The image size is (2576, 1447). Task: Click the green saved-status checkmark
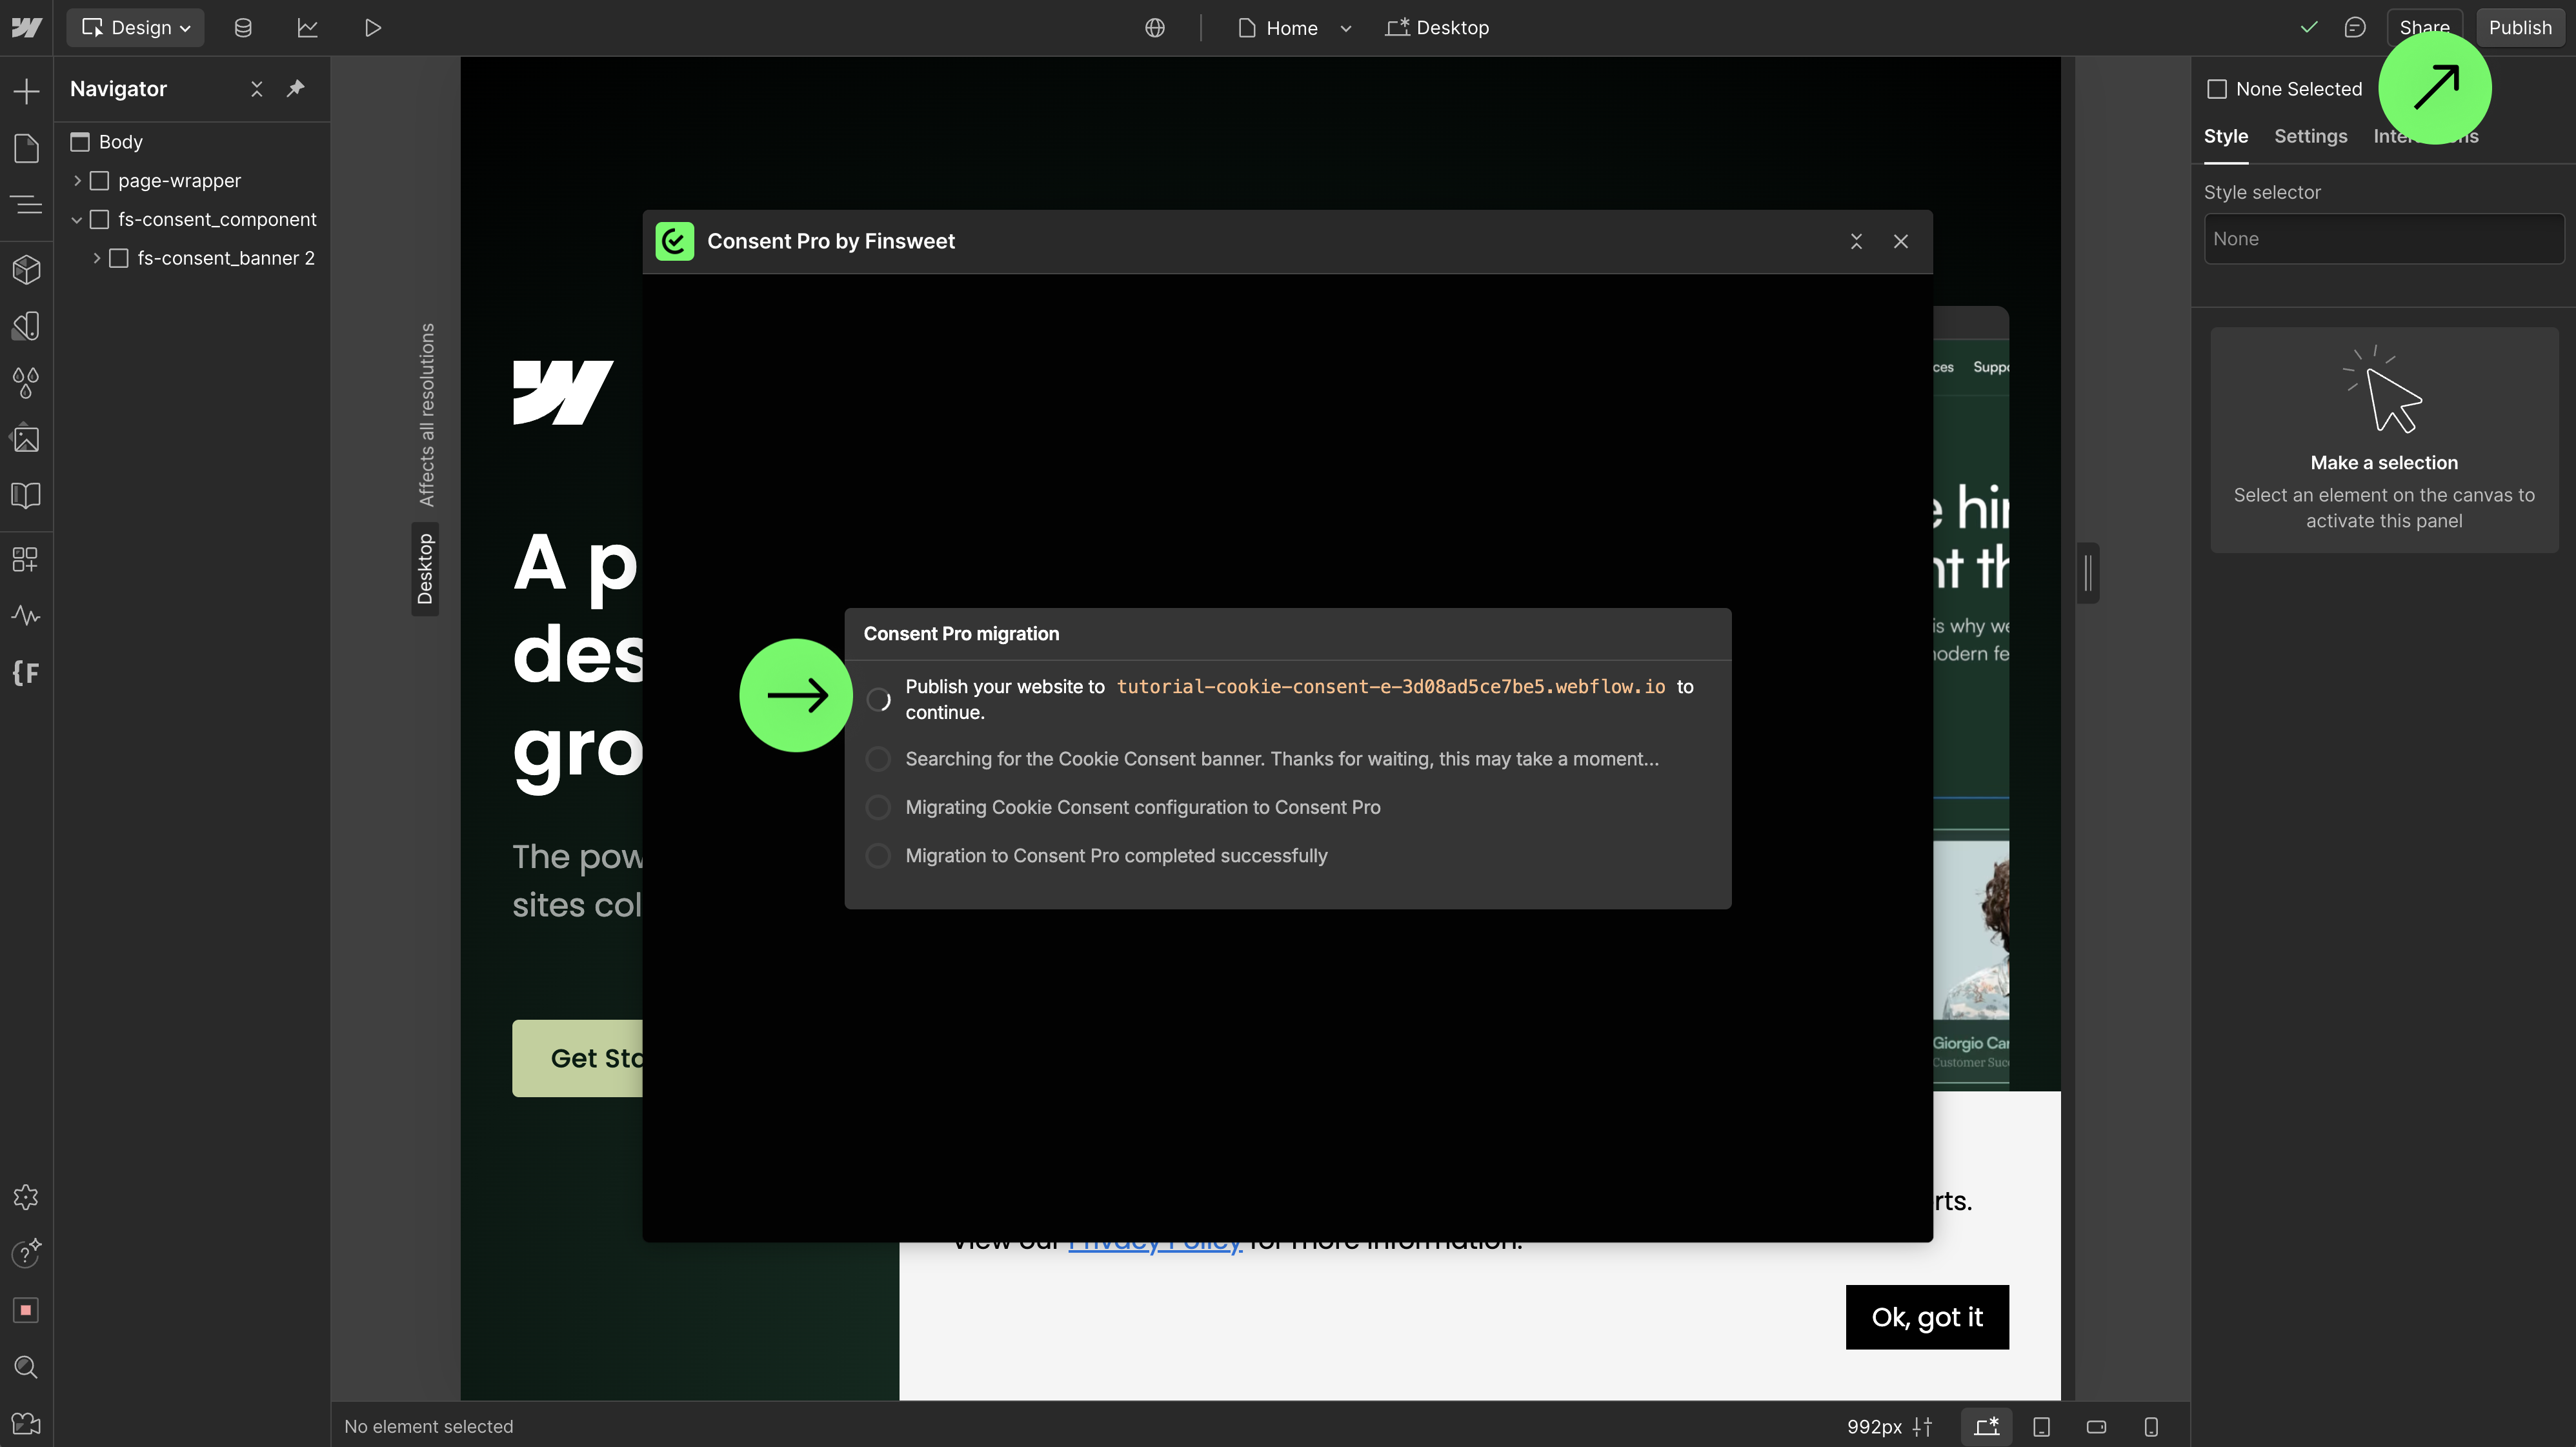(x=2309, y=28)
